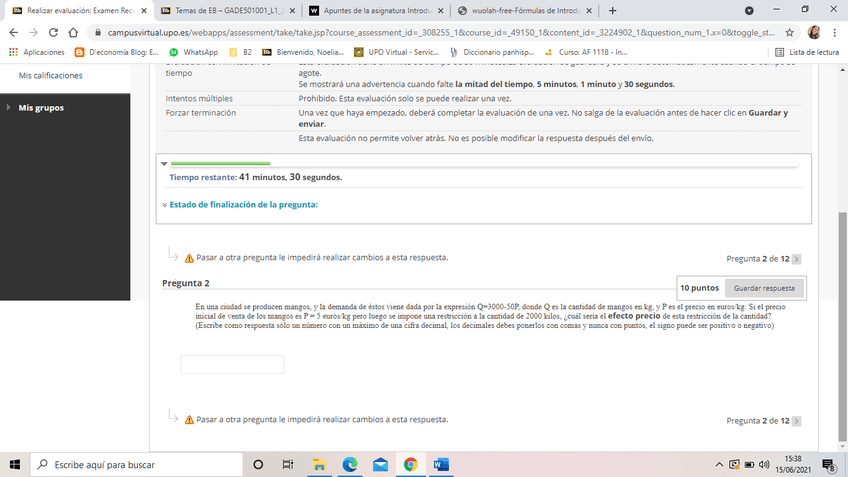Image resolution: width=848 pixels, height=477 pixels.
Task: Open the Chrome profile avatar
Action: (x=814, y=32)
